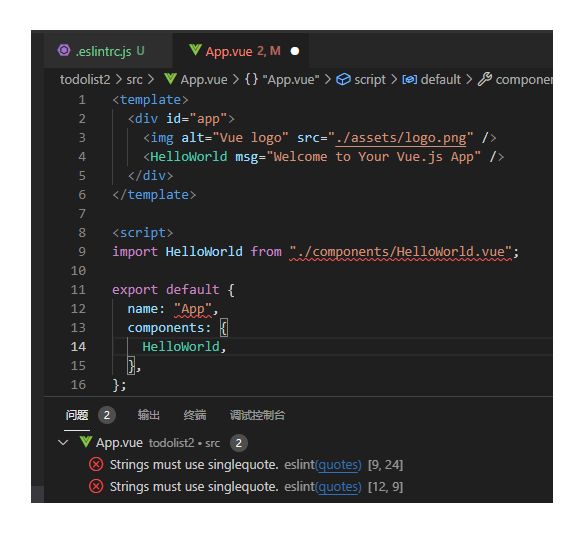
Task: Click the closing </template> tag on line 6
Action: pos(154,195)
